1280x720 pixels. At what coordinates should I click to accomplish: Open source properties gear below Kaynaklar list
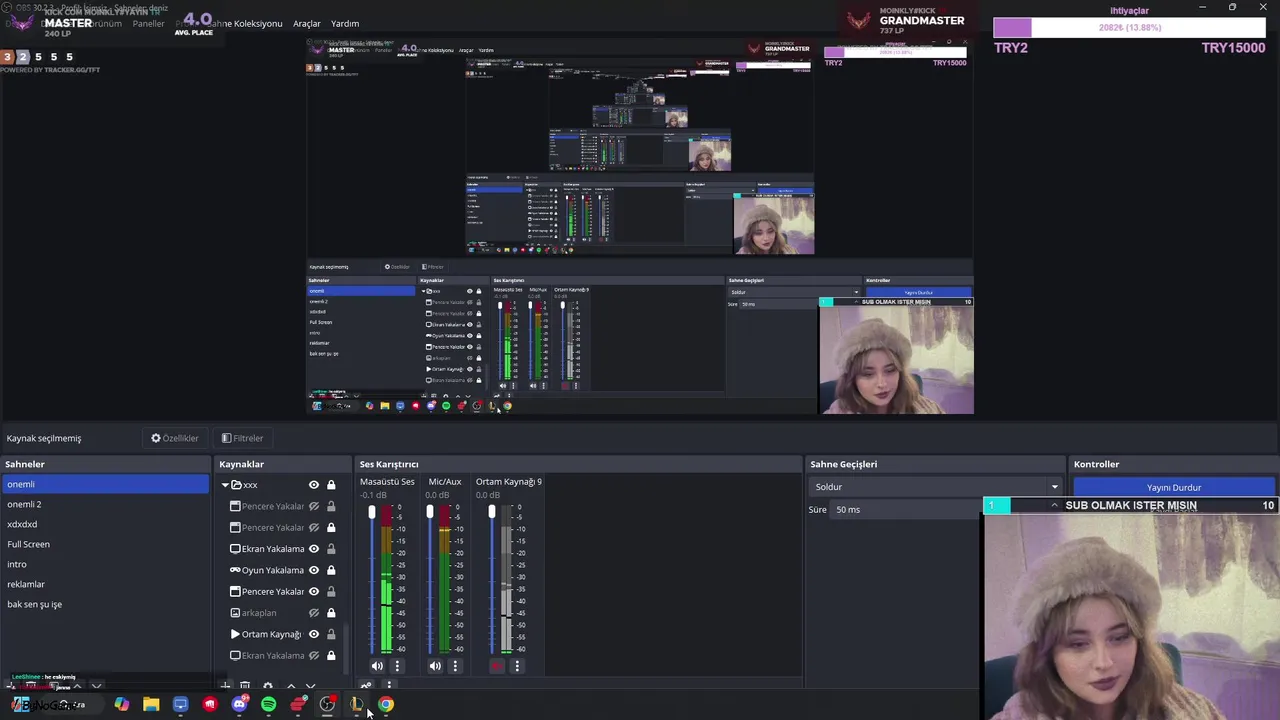268,686
